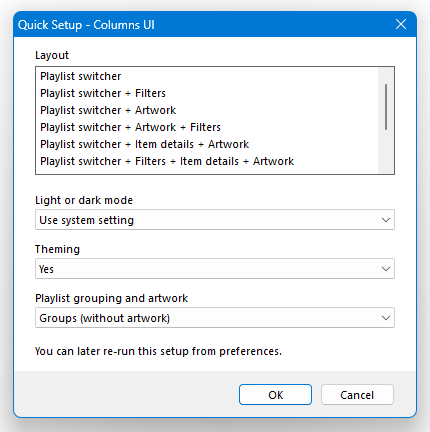The height and width of the screenshot is (432, 430).
Task: Click the Layout list scrollbar track below thumb
Action: (x=386, y=152)
